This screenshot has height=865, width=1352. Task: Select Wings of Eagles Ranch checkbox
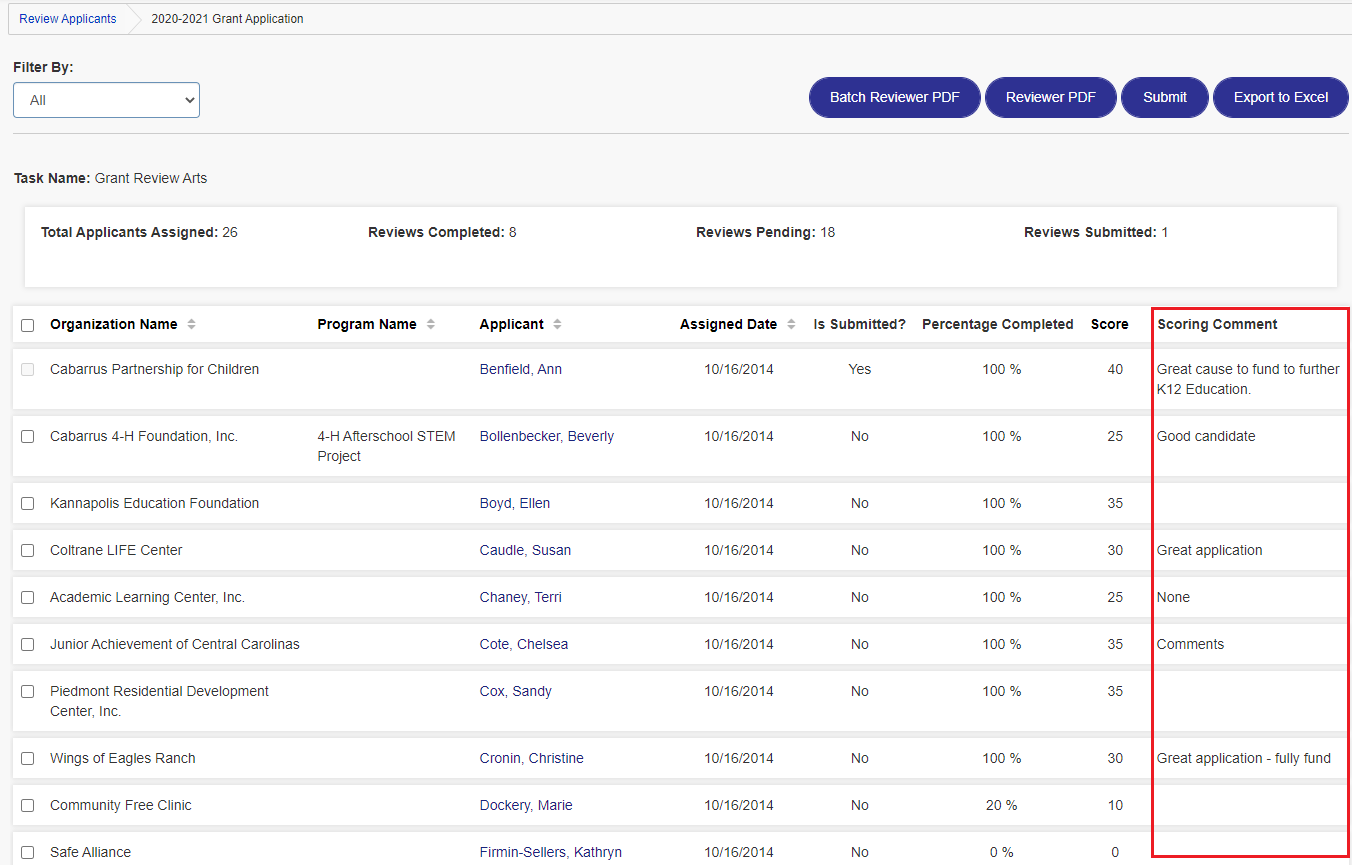[28, 759]
